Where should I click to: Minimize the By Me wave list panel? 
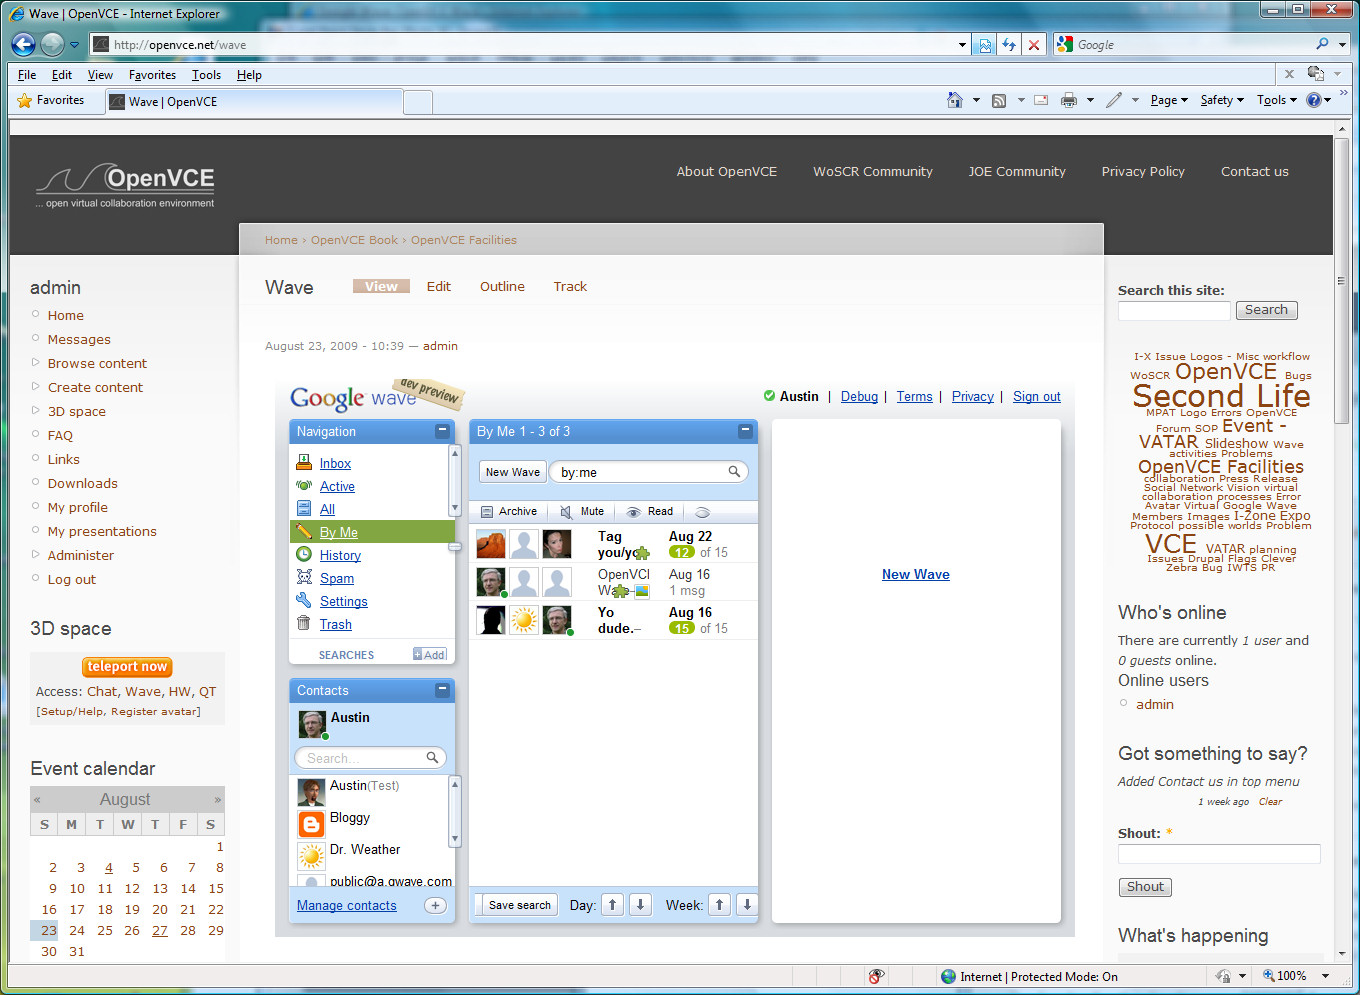click(x=745, y=431)
